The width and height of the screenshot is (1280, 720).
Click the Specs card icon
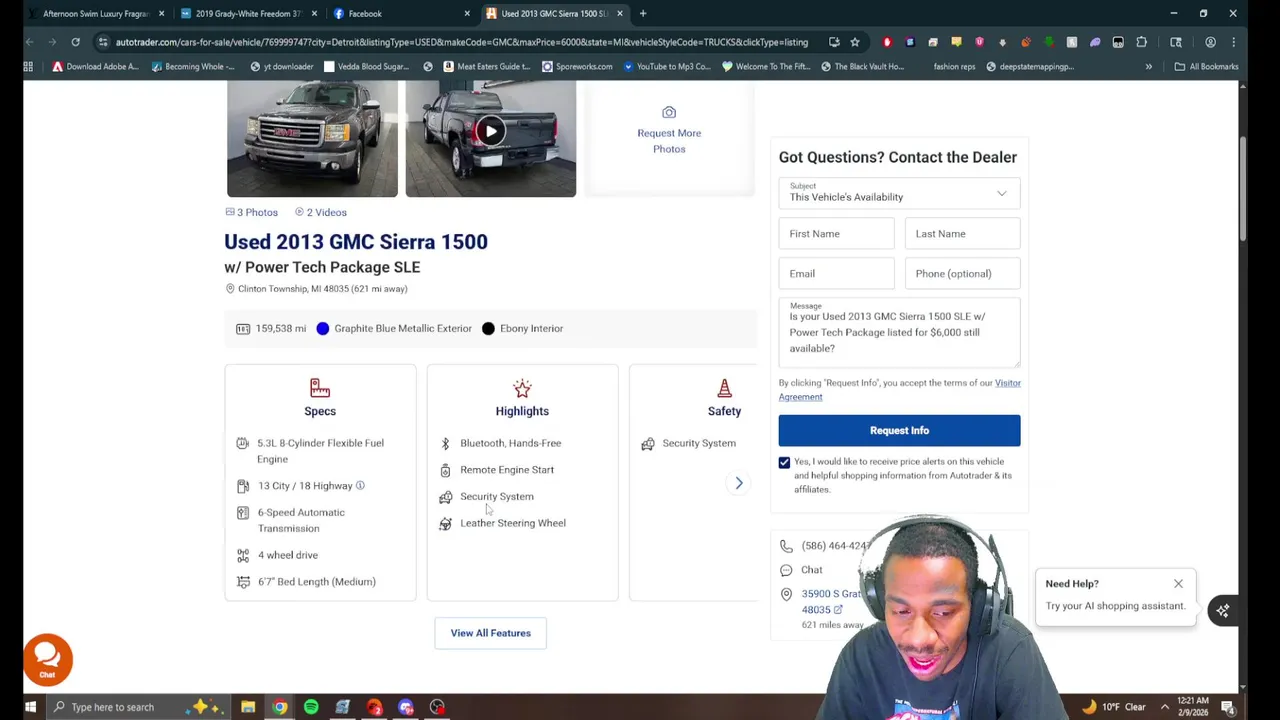320,388
